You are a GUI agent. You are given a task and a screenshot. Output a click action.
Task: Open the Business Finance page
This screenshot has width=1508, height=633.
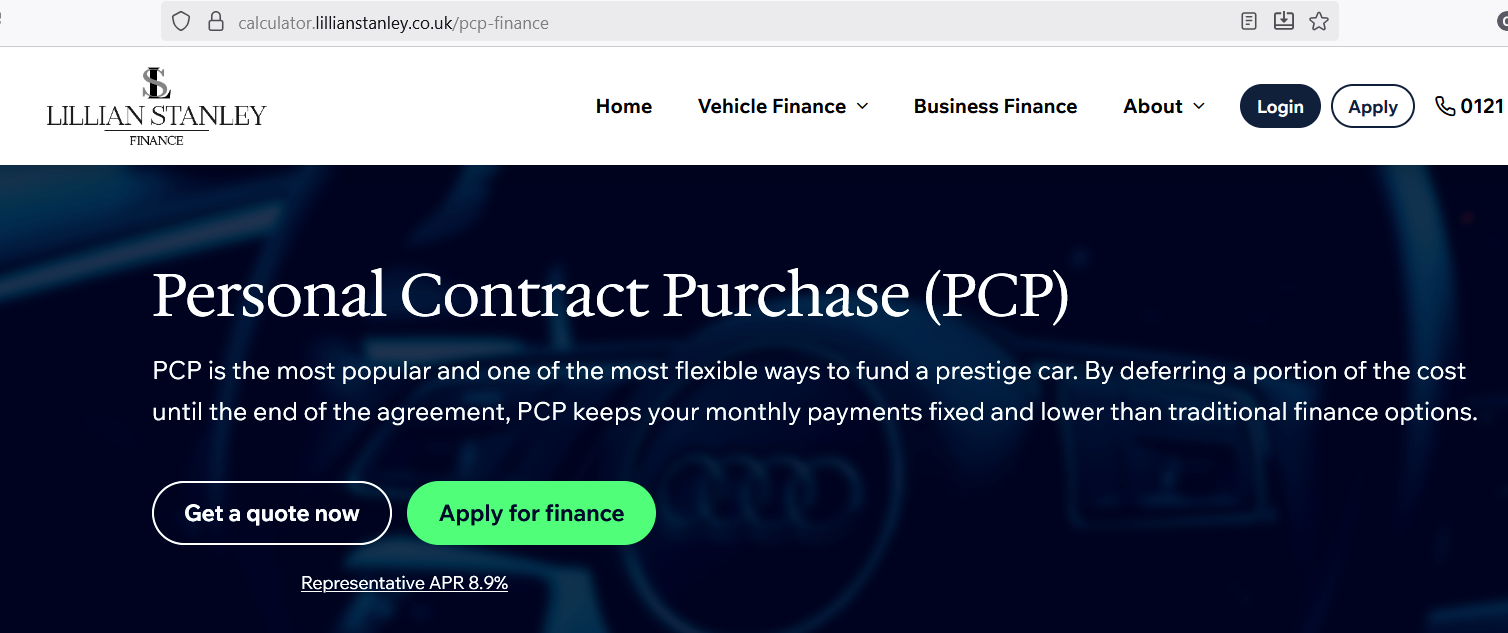click(995, 106)
